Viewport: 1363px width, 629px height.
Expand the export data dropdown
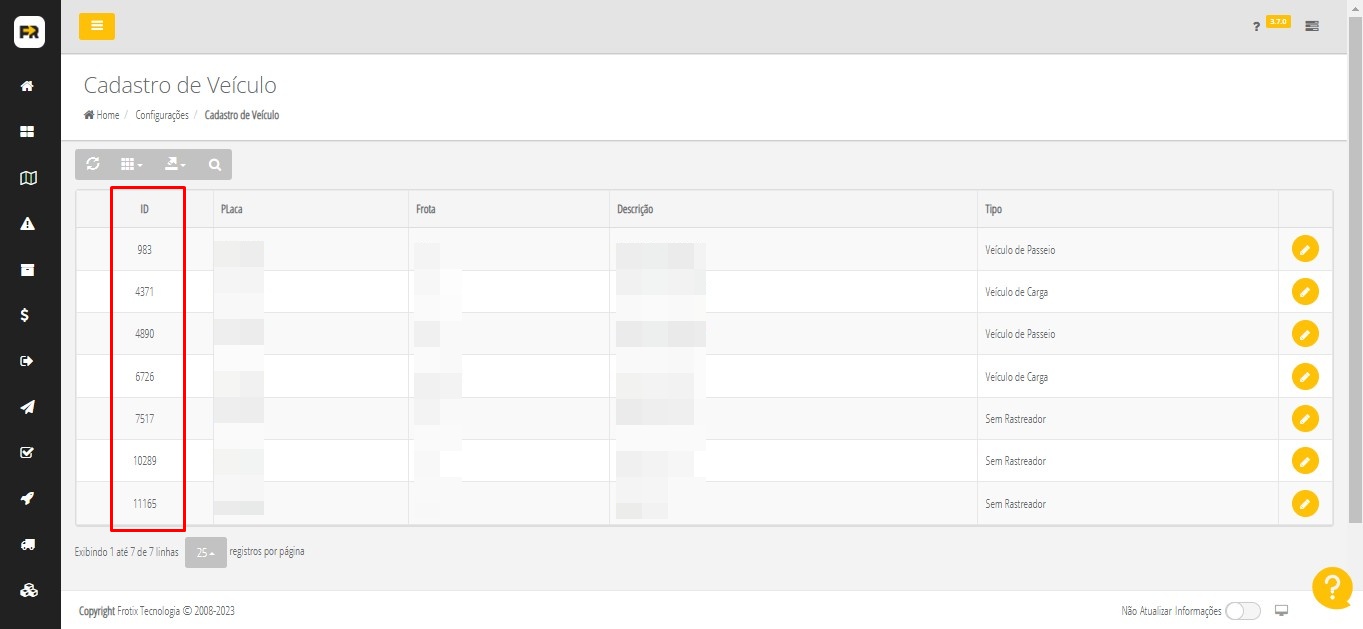pos(175,164)
